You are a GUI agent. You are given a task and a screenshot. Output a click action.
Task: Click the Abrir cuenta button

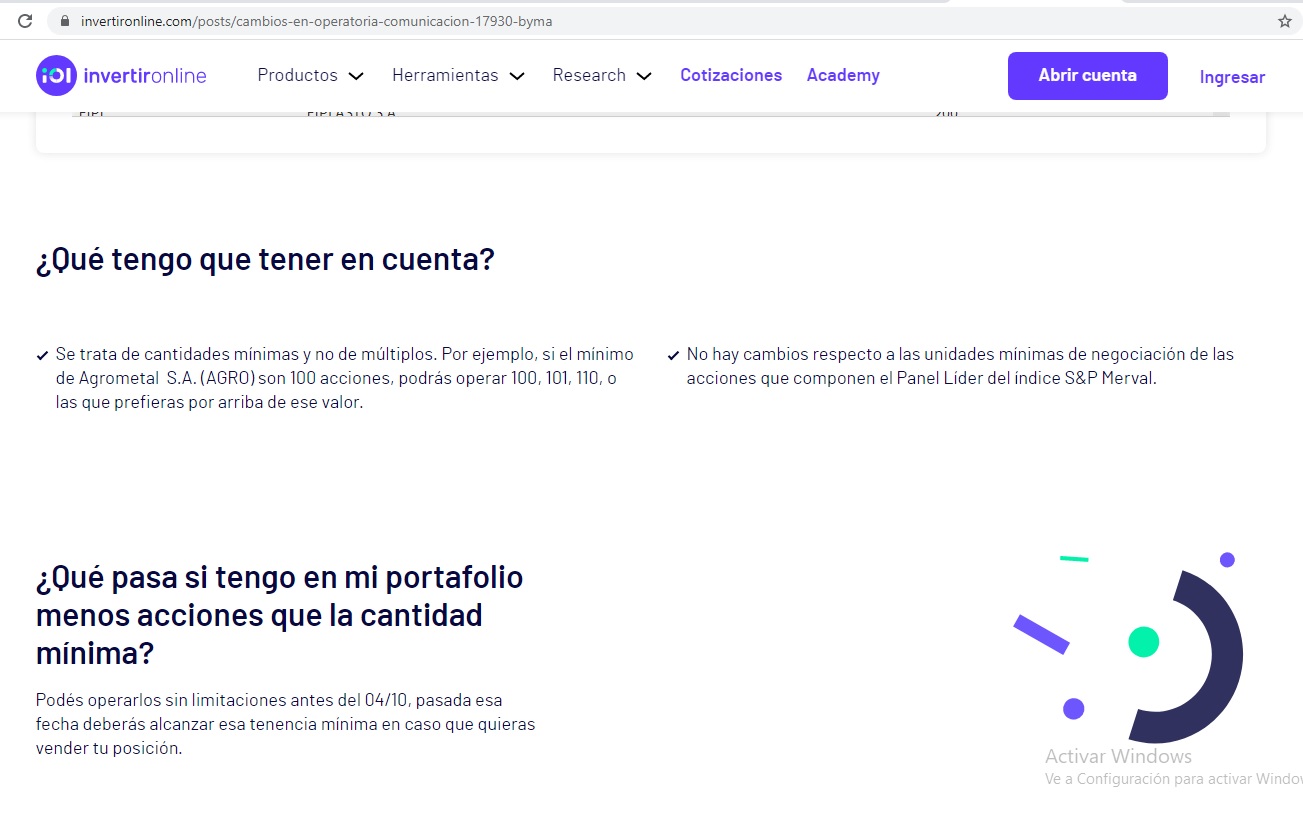[1087, 75]
